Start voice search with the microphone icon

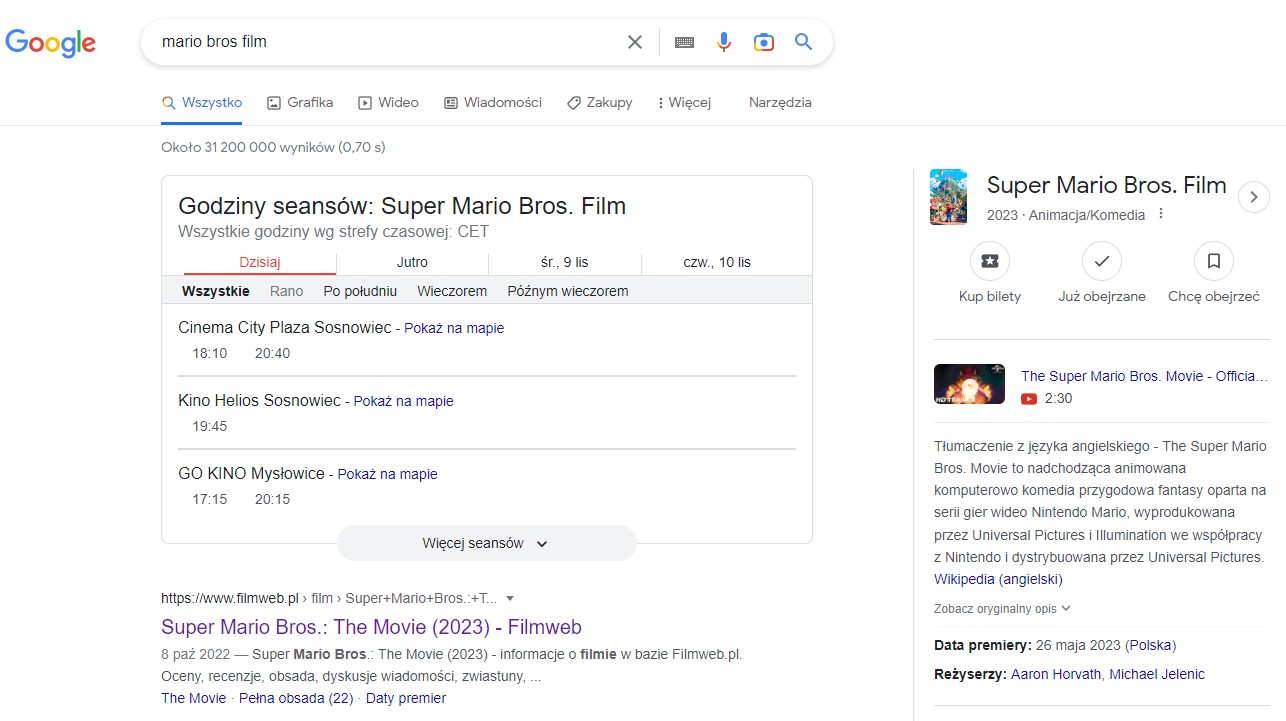[723, 42]
